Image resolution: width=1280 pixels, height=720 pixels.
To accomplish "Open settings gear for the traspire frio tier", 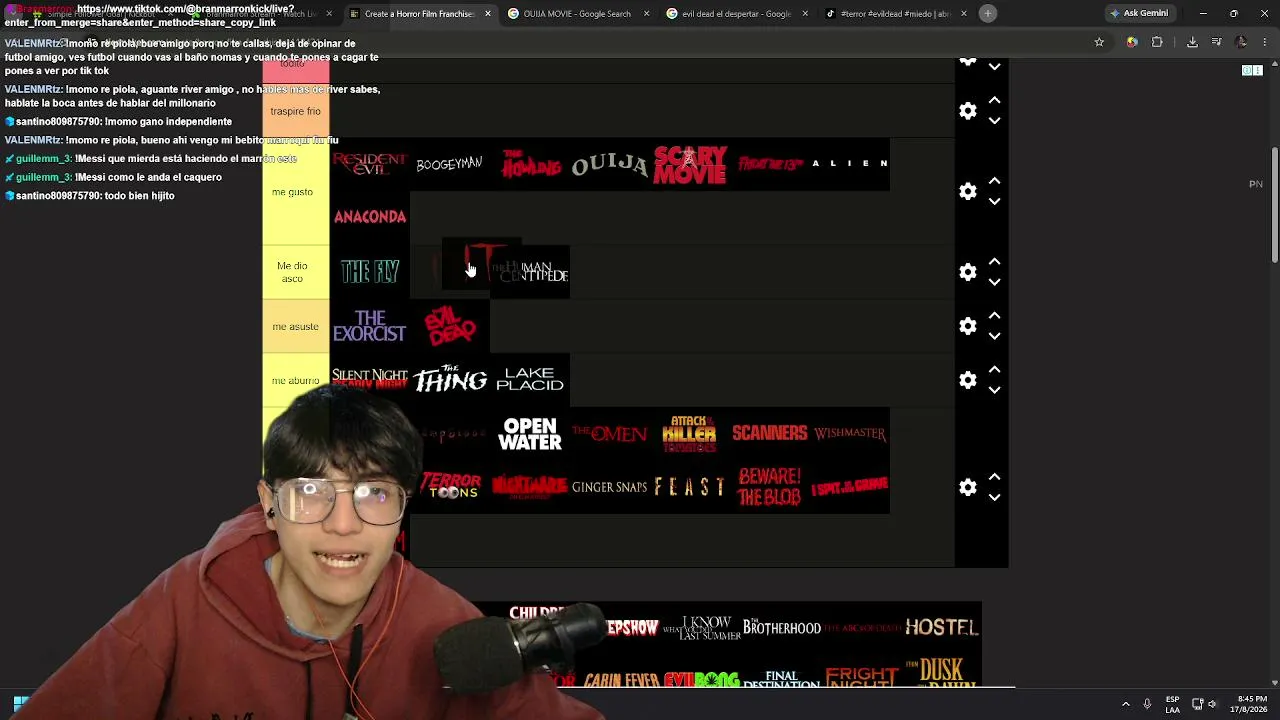I will tap(967, 111).
